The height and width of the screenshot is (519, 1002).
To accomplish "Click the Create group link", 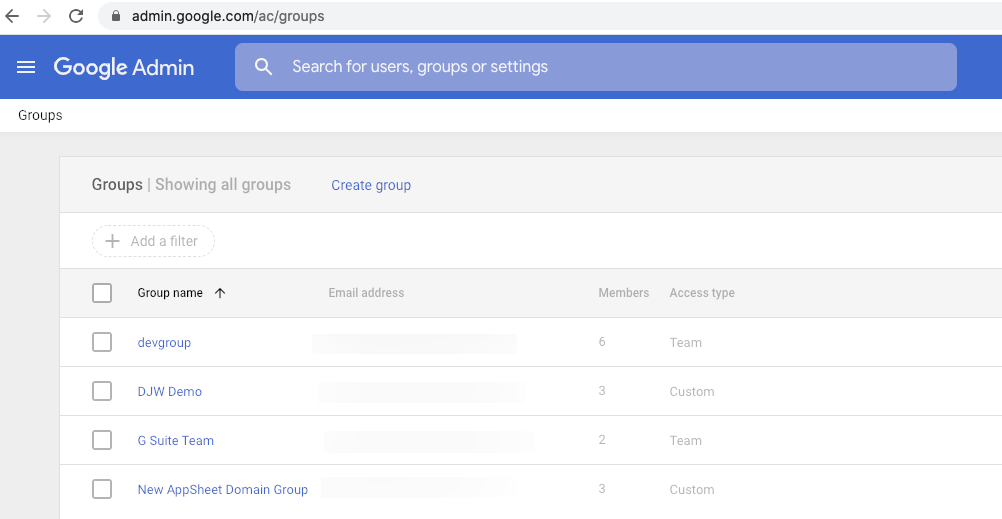I will point(371,185).
